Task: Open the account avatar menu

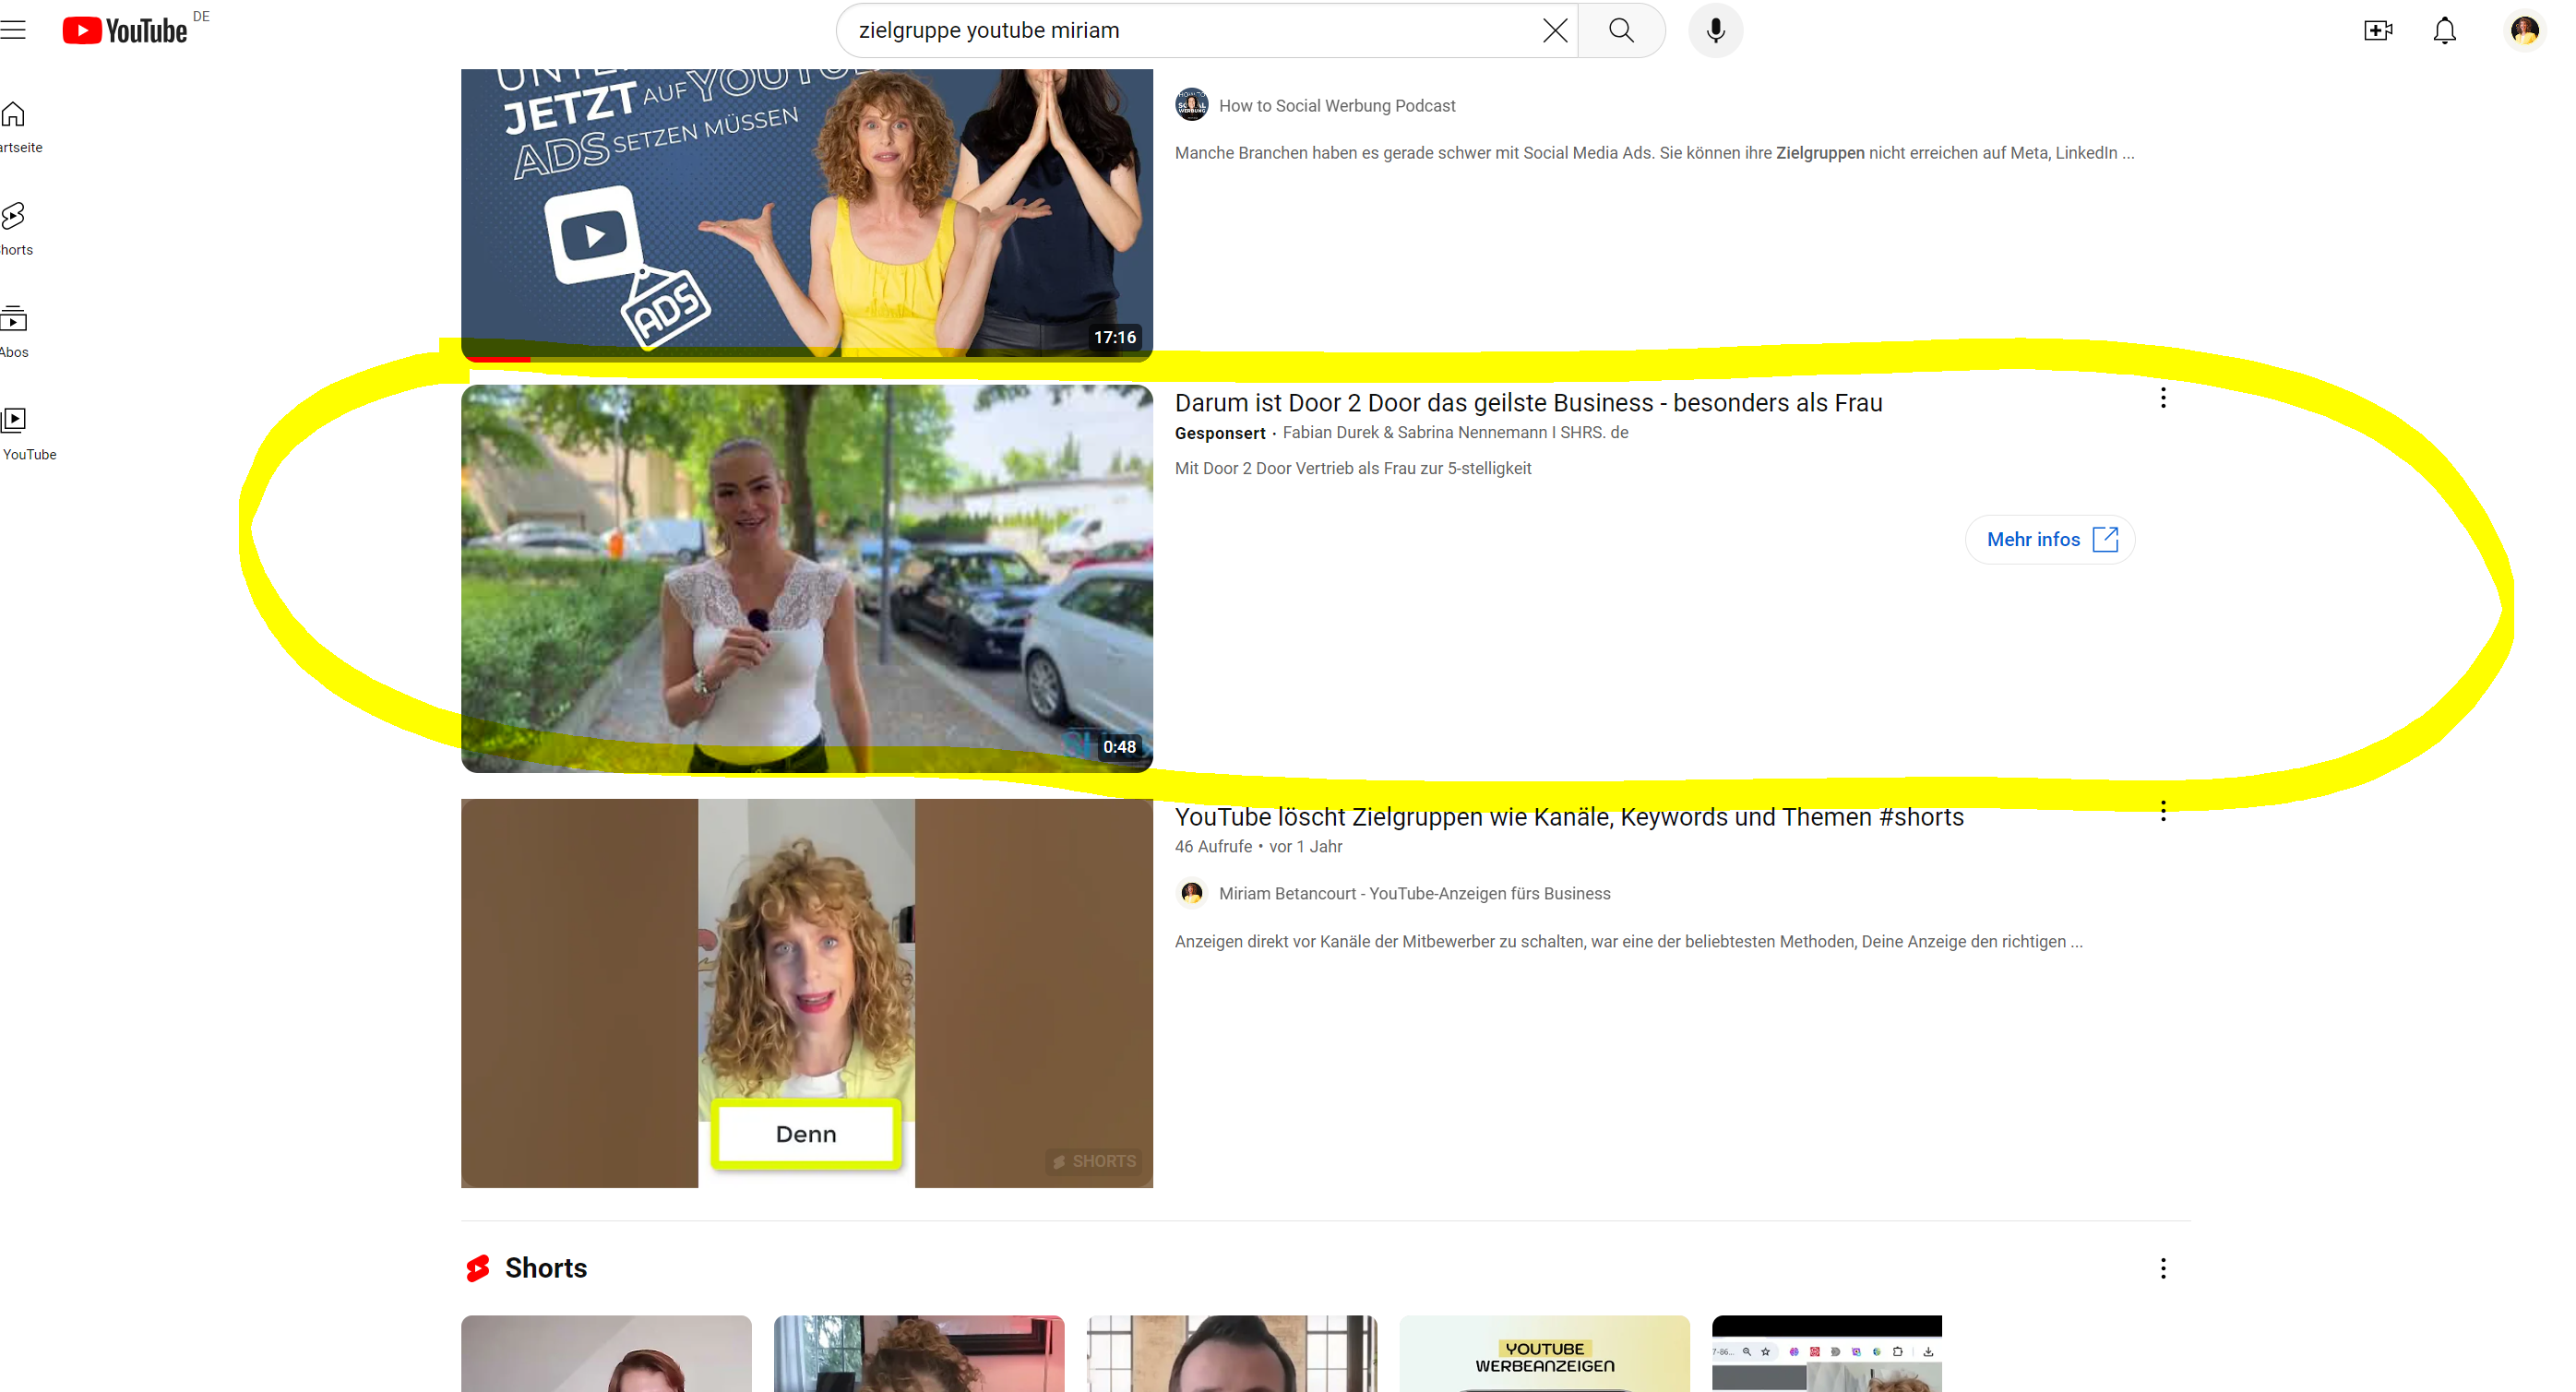Action: [2524, 30]
